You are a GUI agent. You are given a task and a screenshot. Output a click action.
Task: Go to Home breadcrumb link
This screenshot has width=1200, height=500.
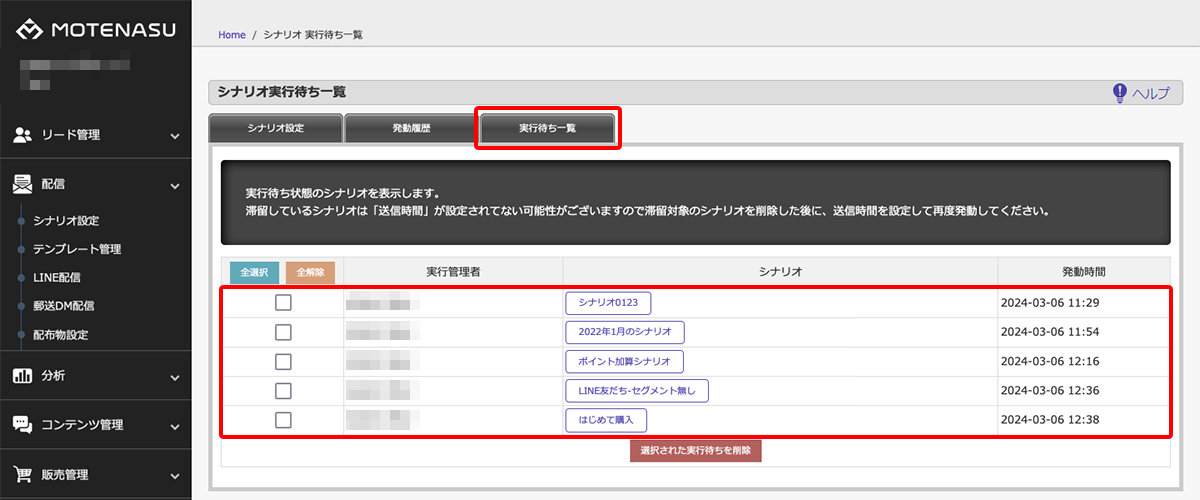[x=231, y=35]
